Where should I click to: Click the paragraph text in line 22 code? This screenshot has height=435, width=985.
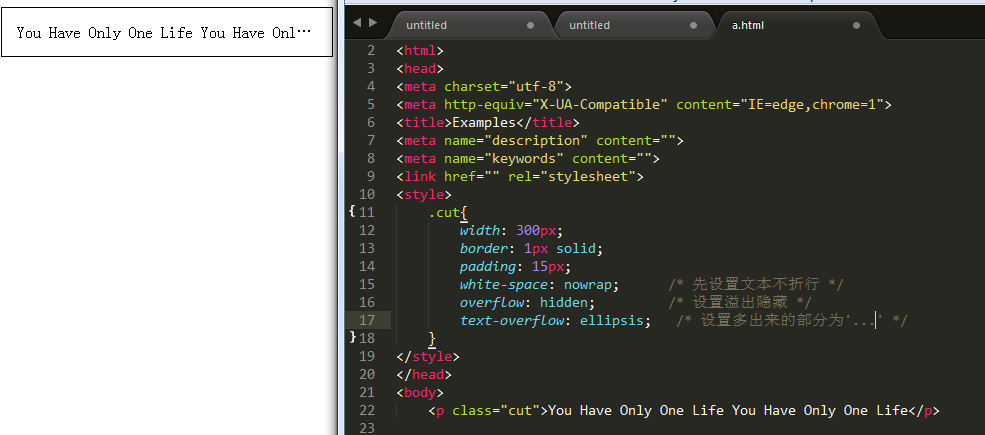click(728, 410)
